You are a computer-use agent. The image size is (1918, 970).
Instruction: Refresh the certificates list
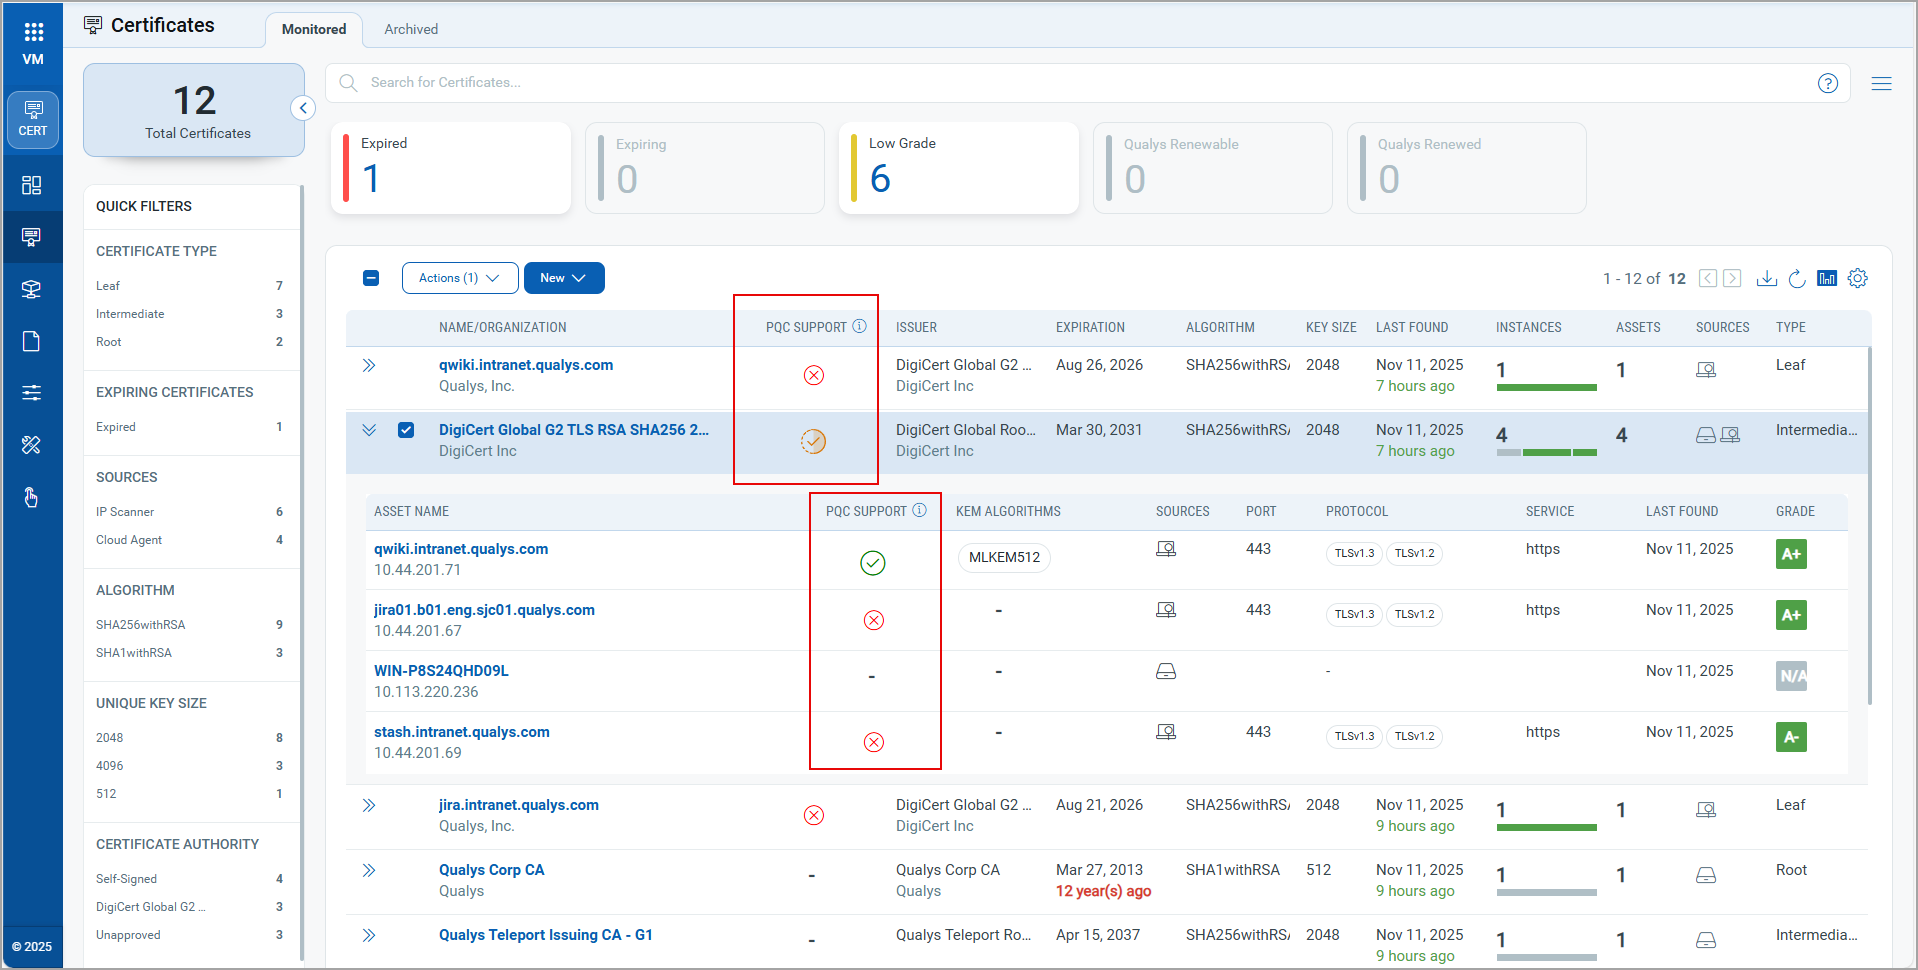pos(1797,279)
